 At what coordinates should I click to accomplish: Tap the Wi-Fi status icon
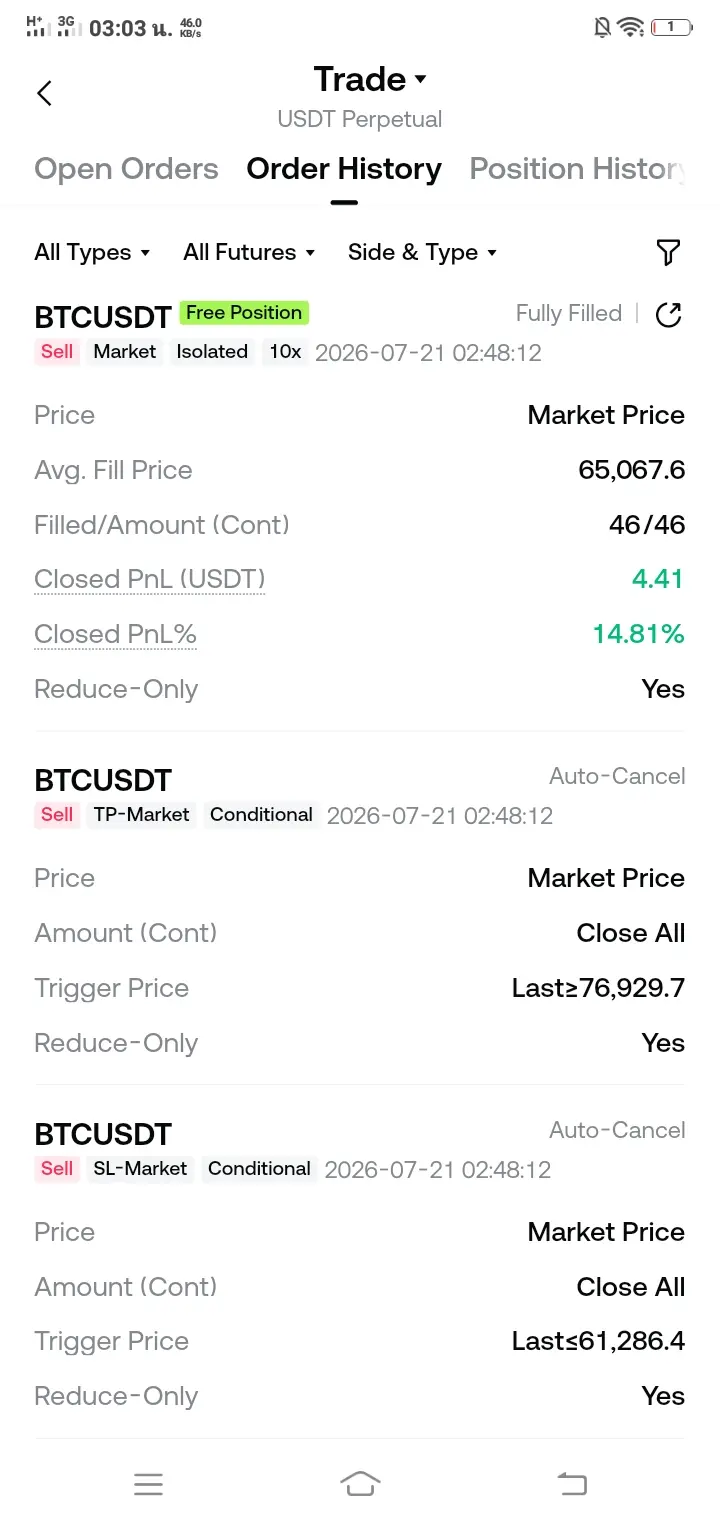coord(630,27)
